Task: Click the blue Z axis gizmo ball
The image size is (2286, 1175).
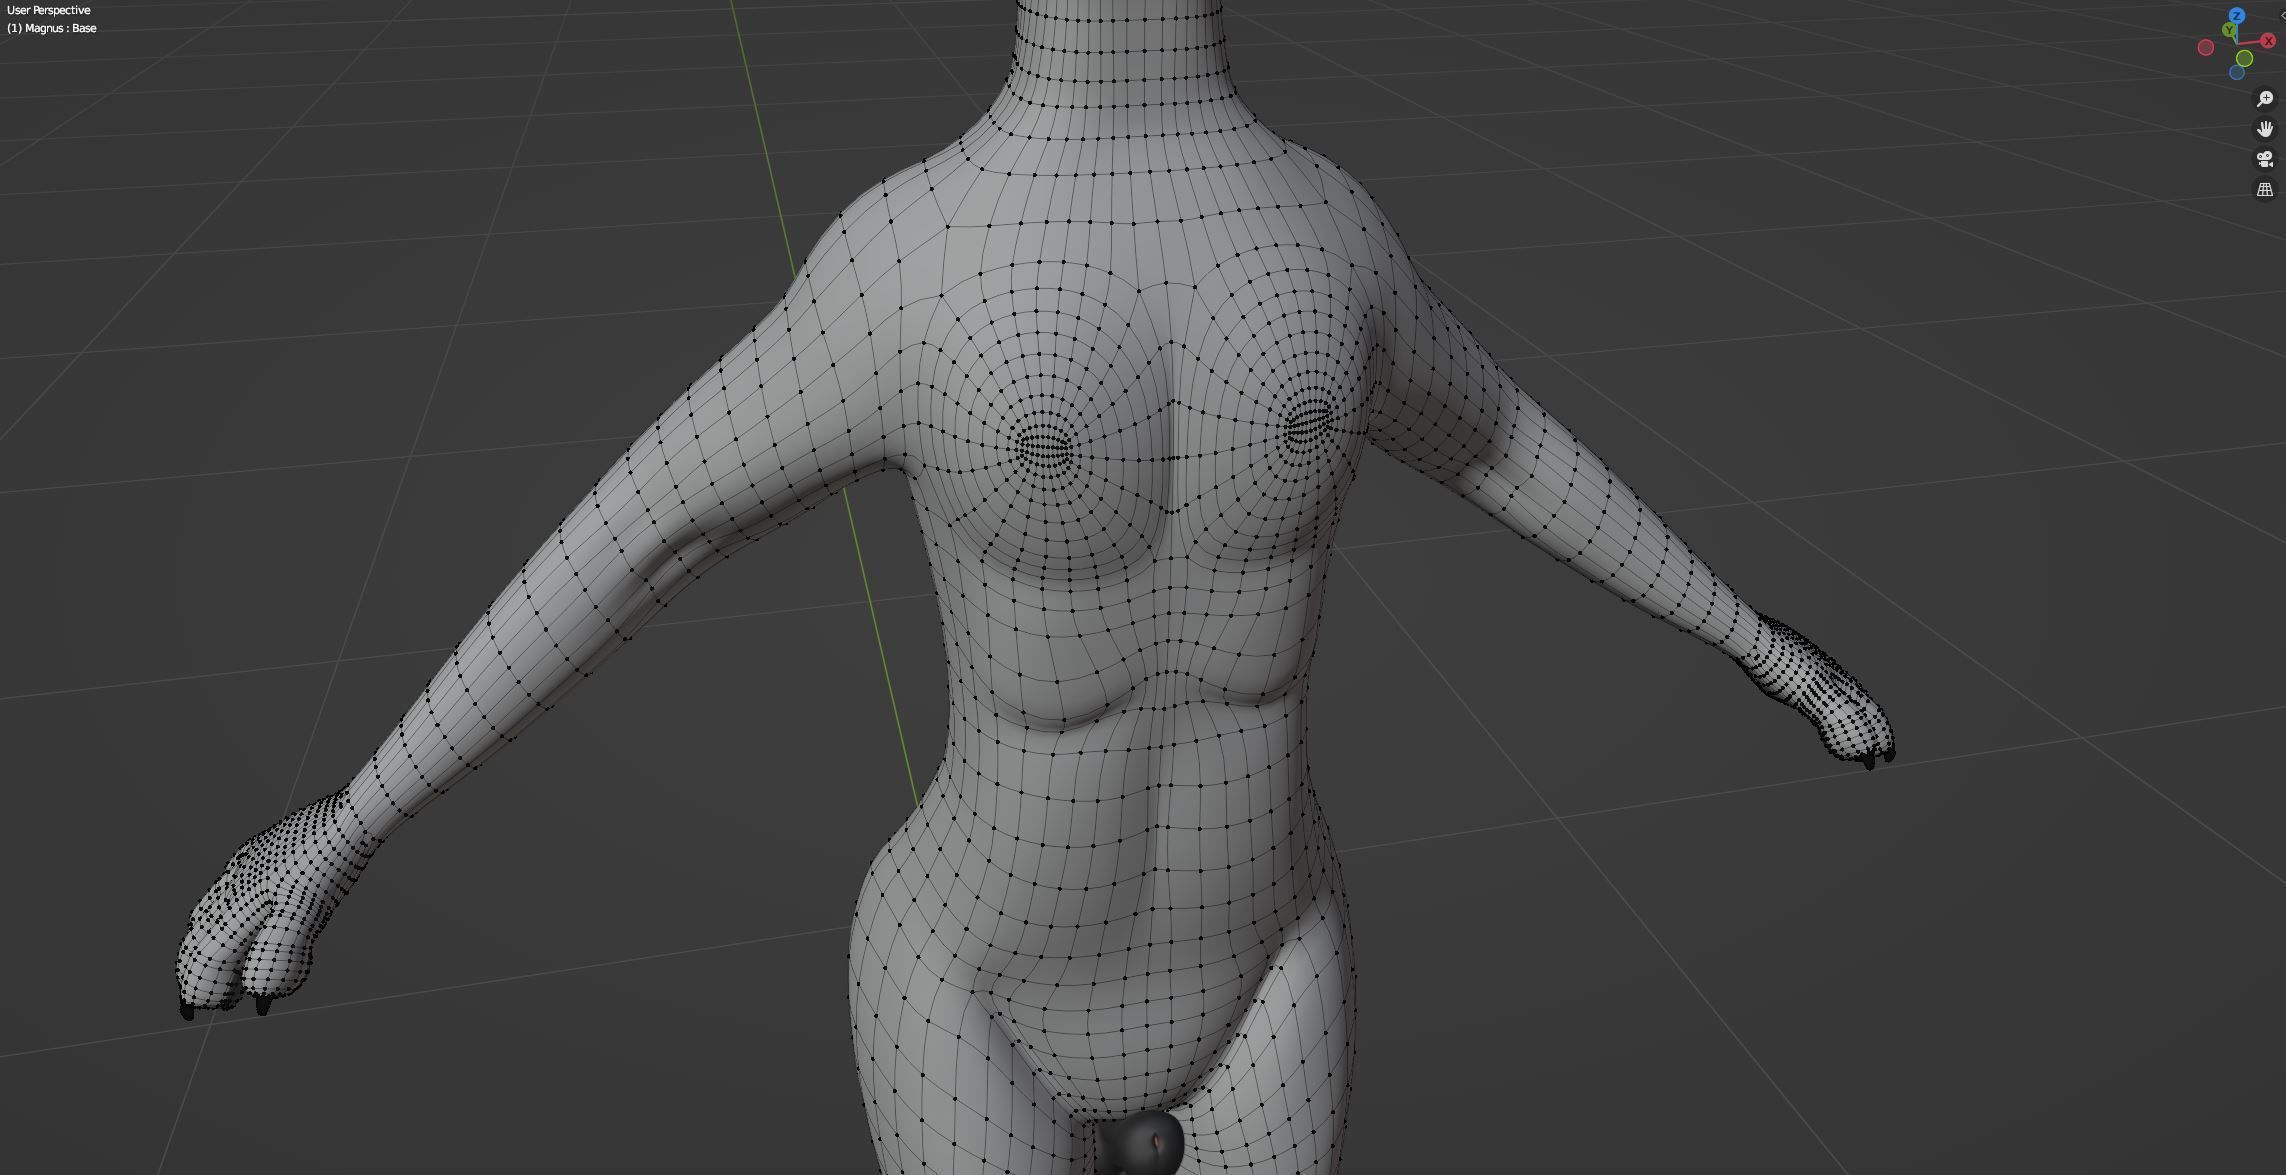Action: 2237,16
